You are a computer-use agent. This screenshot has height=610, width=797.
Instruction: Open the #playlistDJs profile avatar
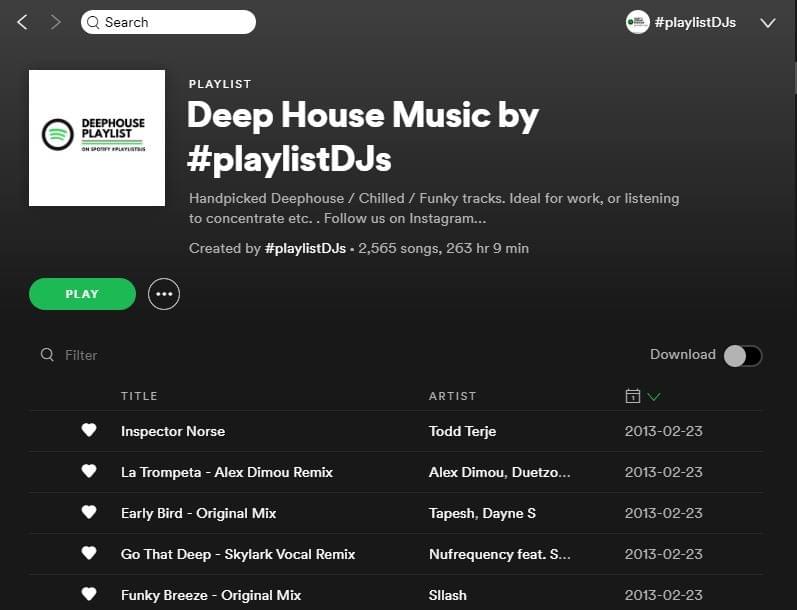637,22
